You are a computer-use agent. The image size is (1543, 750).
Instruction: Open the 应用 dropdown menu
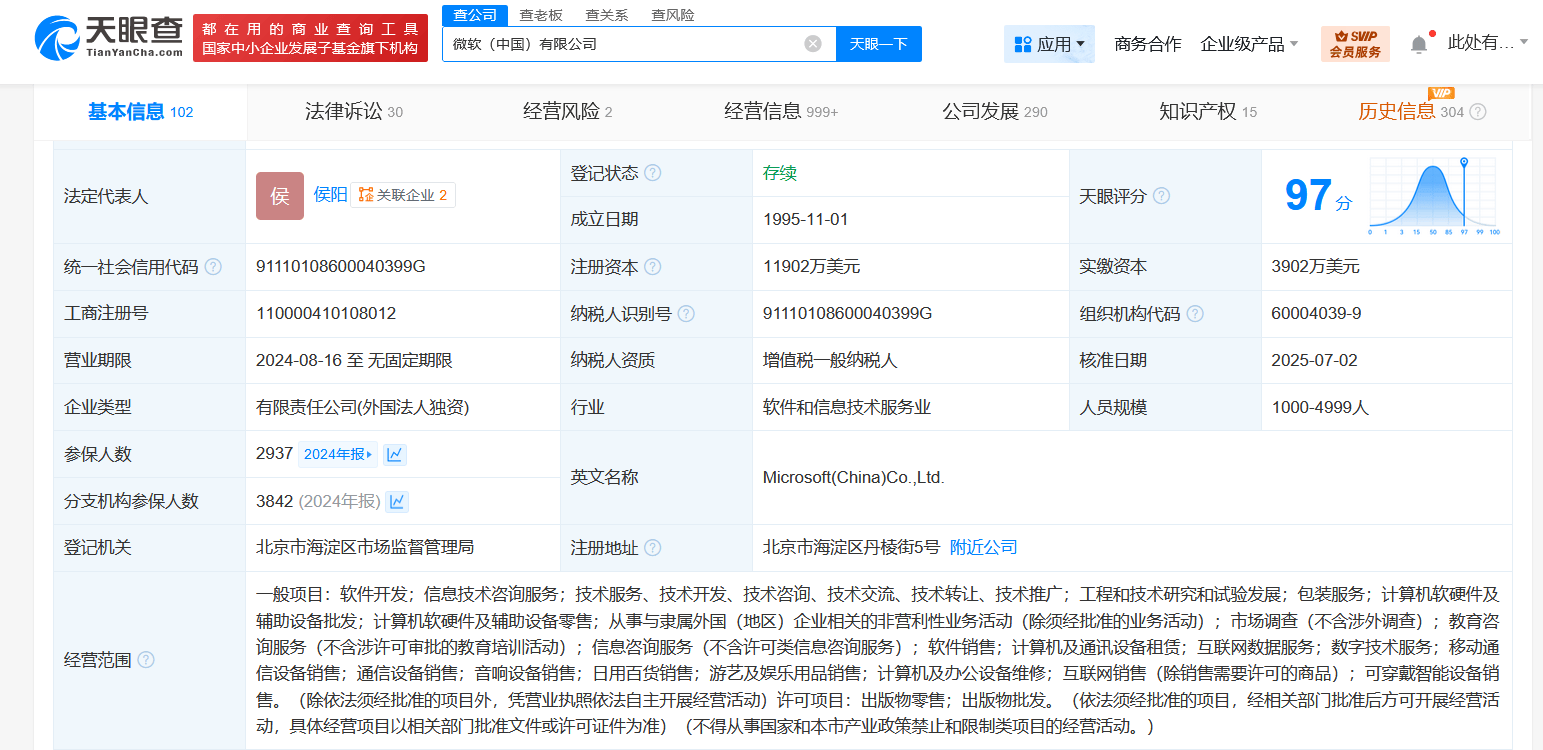click(1049, 44)
